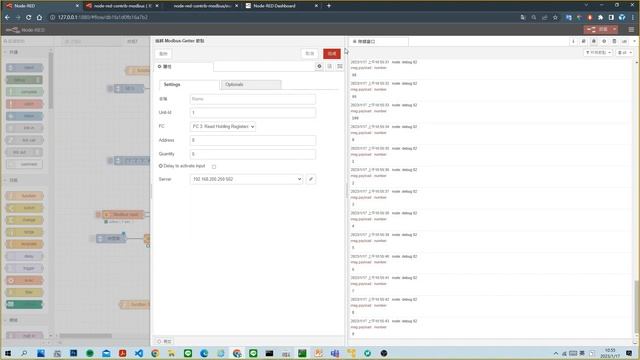Open the FC function code dropdown
The width and height of the screenshot is (640, 360).
pyautogui.click(x=223, y=127)
